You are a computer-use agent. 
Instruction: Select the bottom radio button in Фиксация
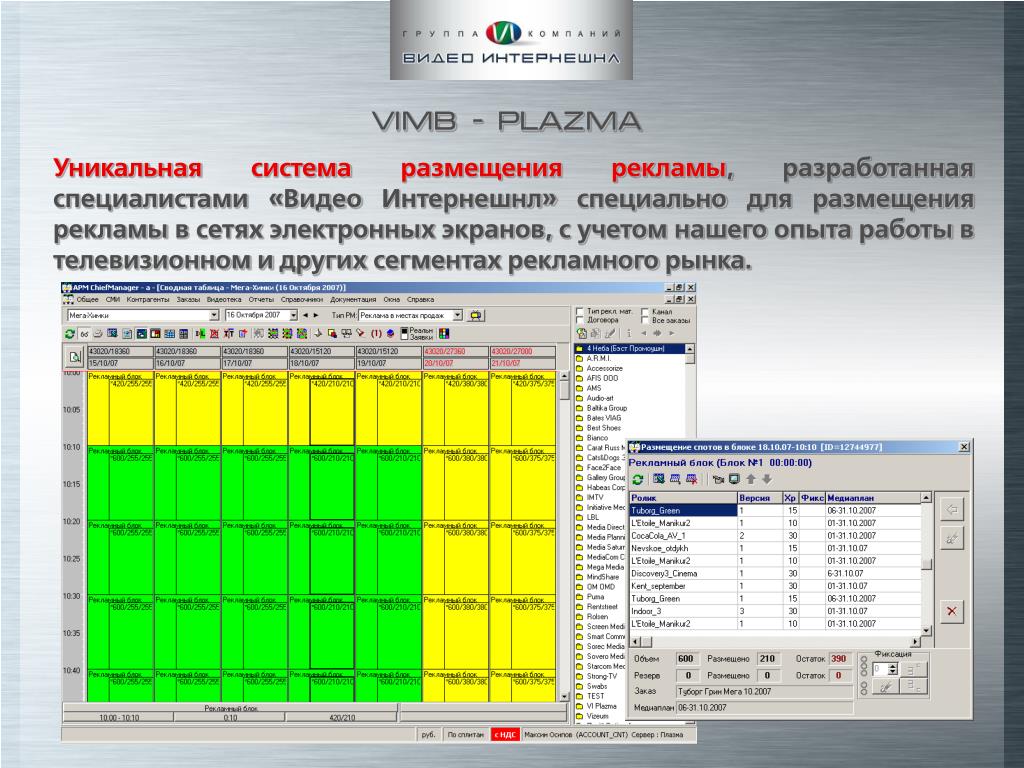tap(865, 691)
